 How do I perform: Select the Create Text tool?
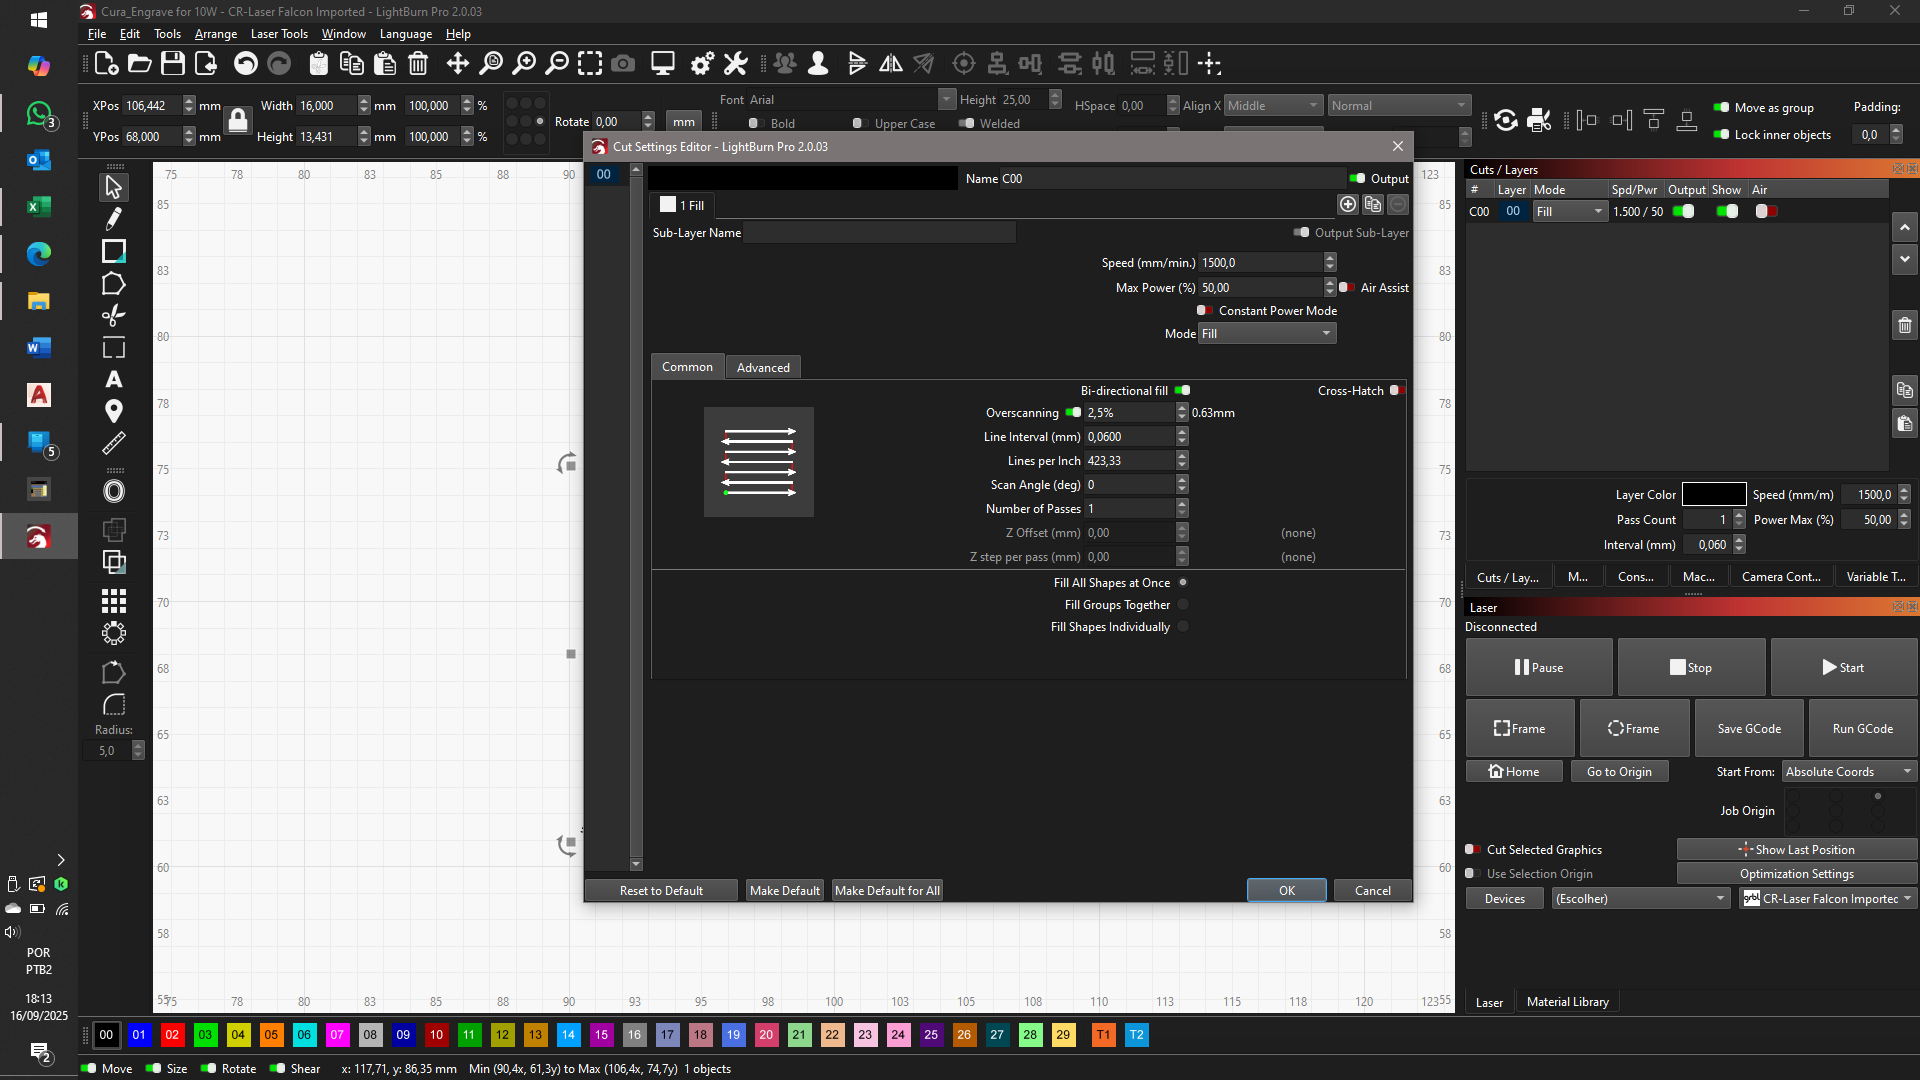(114, 380)
